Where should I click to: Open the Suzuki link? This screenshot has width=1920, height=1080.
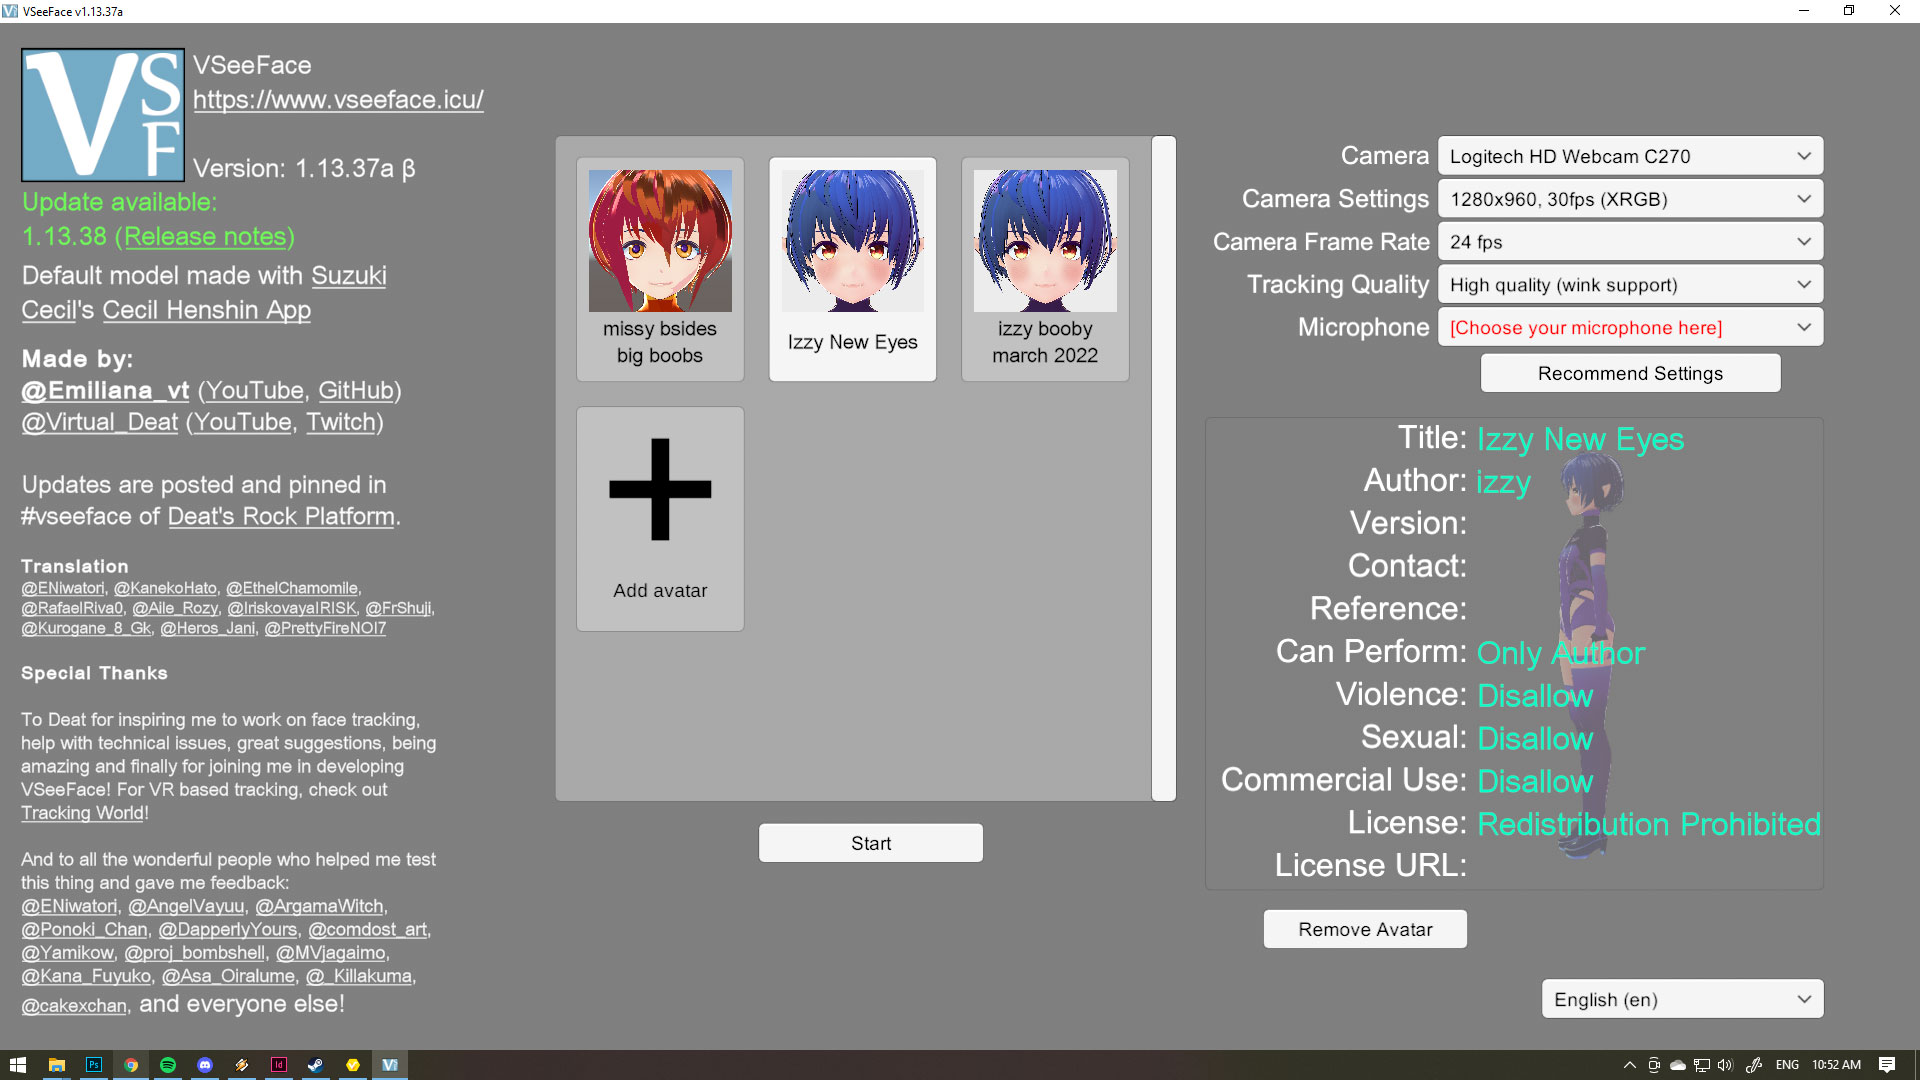[x=349, y=276]
